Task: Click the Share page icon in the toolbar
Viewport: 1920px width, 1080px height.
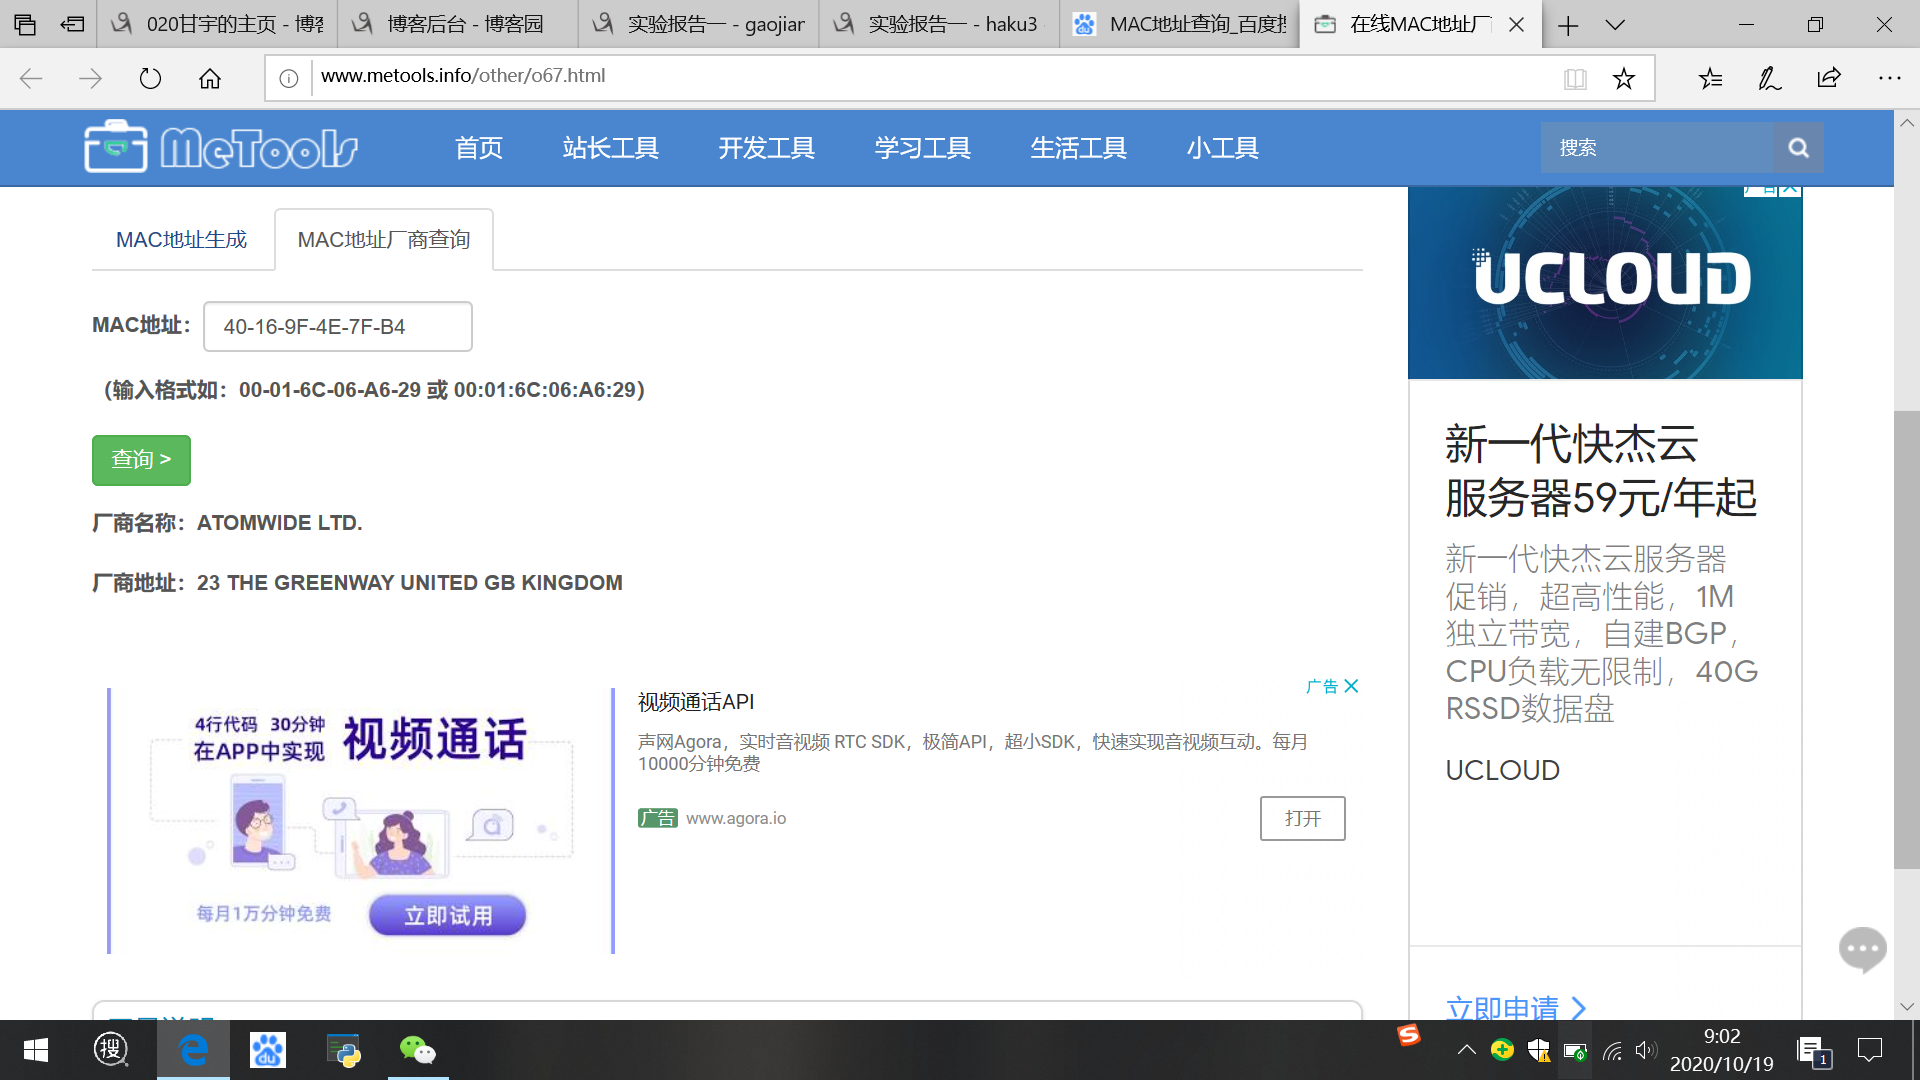Action: [x=1829, y=78]
